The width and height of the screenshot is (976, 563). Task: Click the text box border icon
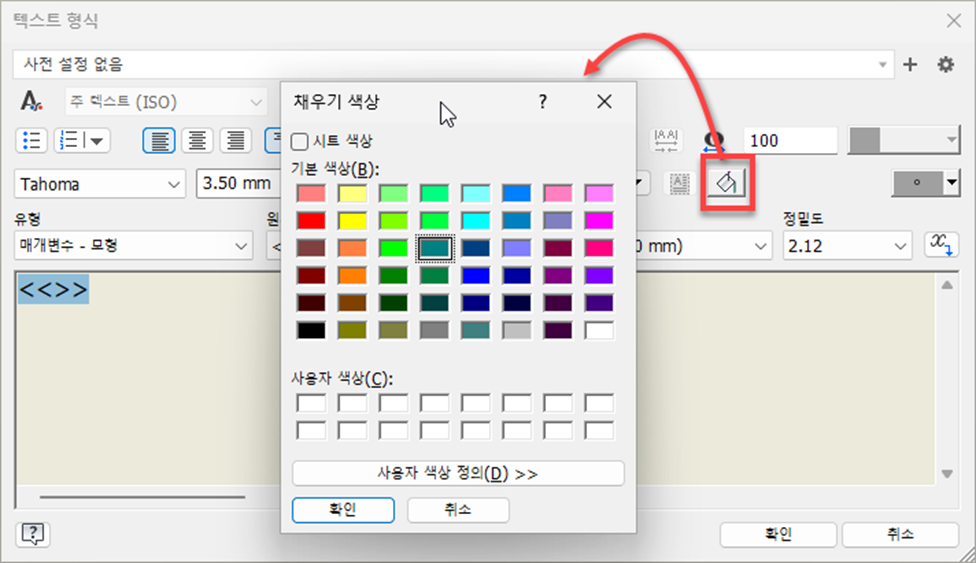click(679, 183)
